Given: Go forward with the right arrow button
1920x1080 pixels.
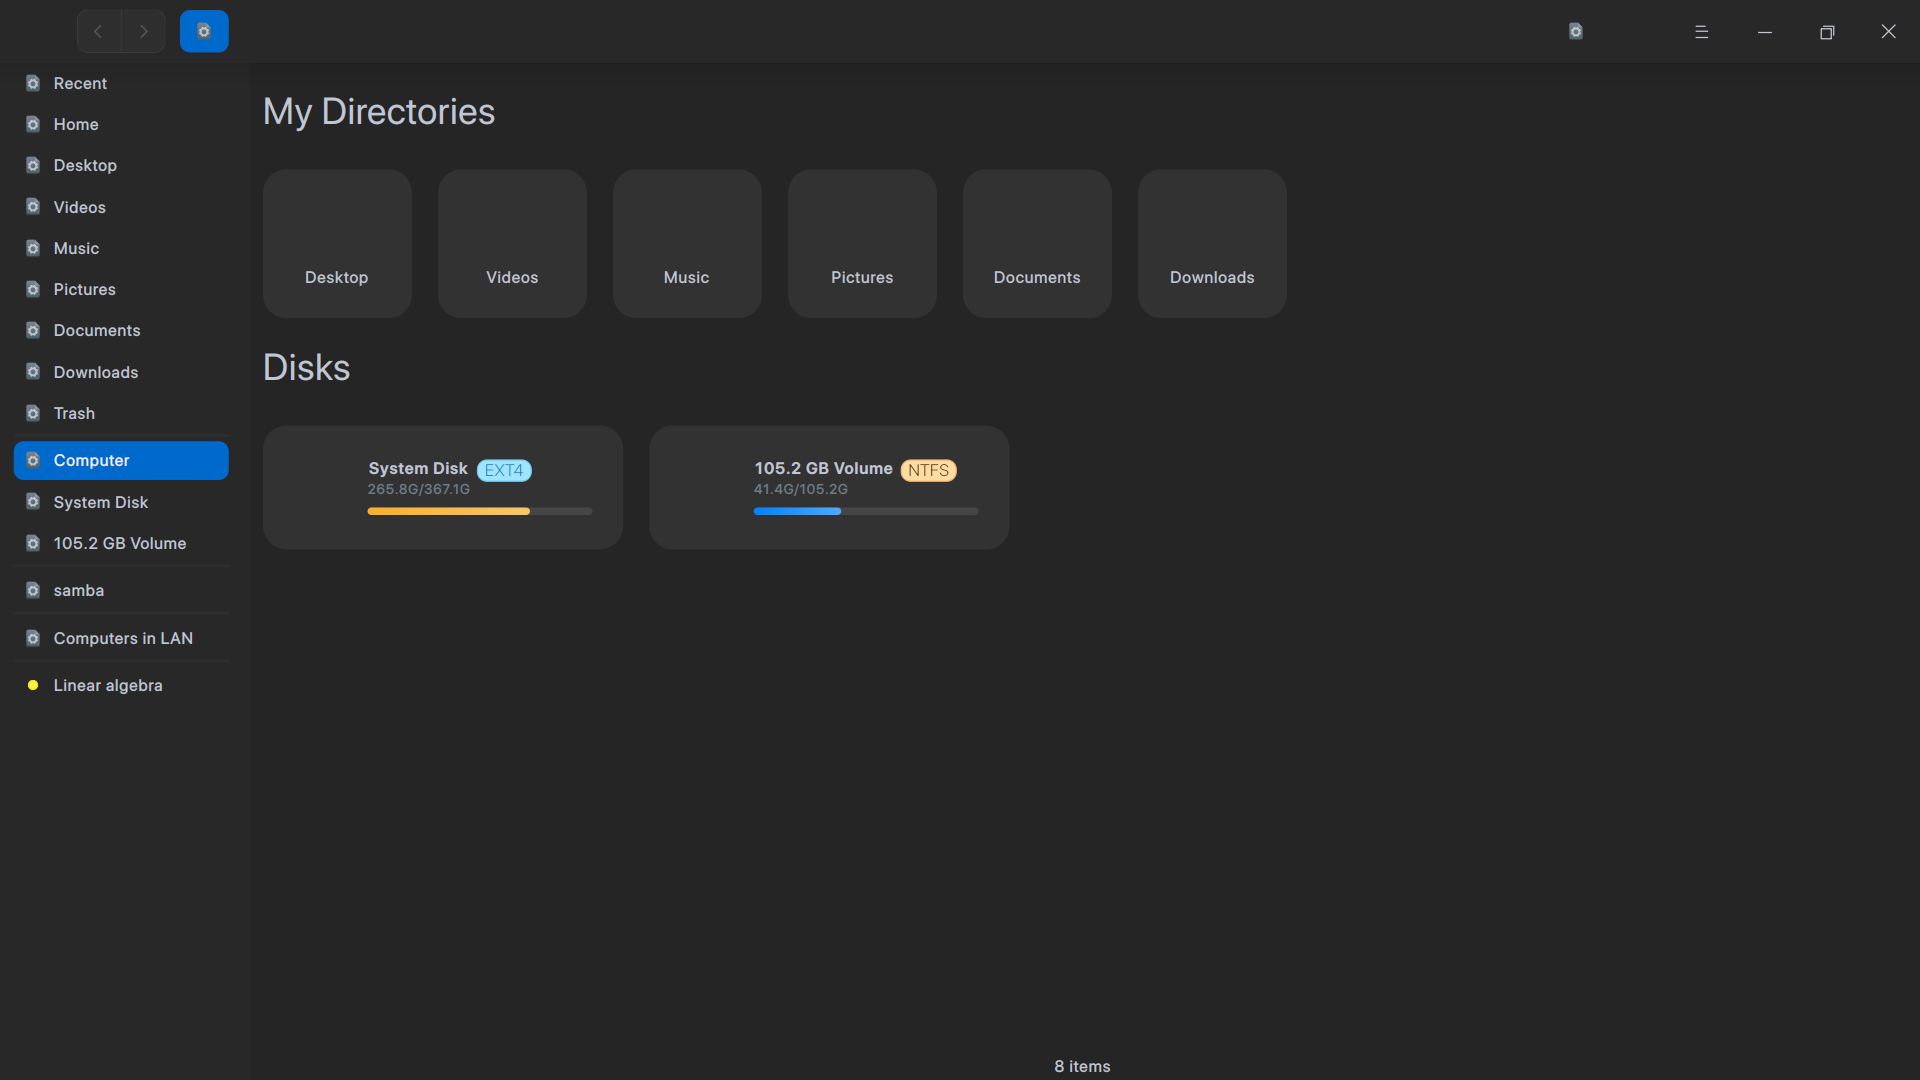Looking at the screenshot, I should 143,31.
